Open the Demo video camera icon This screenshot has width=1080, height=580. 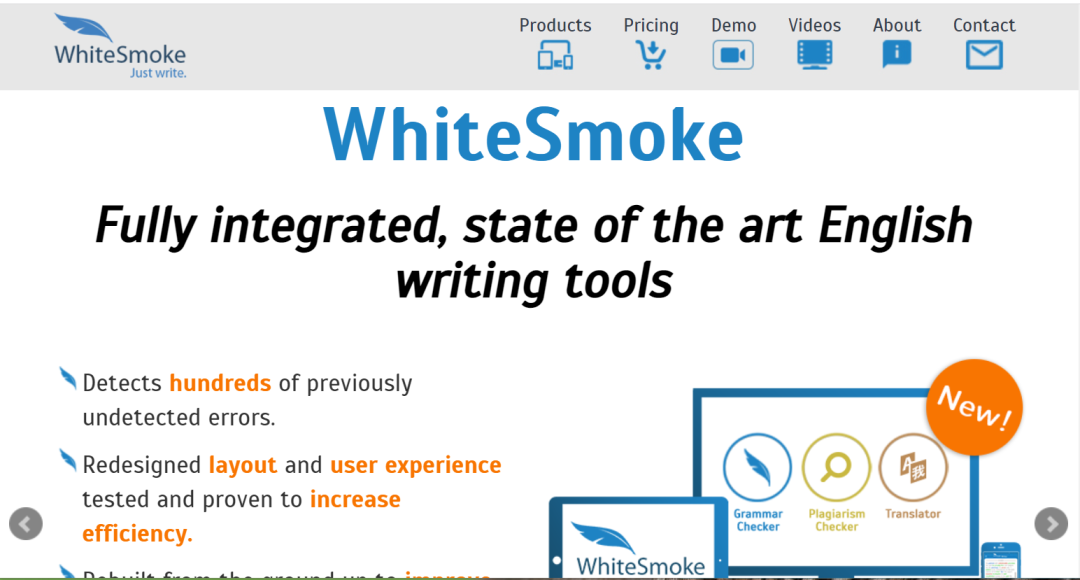point(733,55)
